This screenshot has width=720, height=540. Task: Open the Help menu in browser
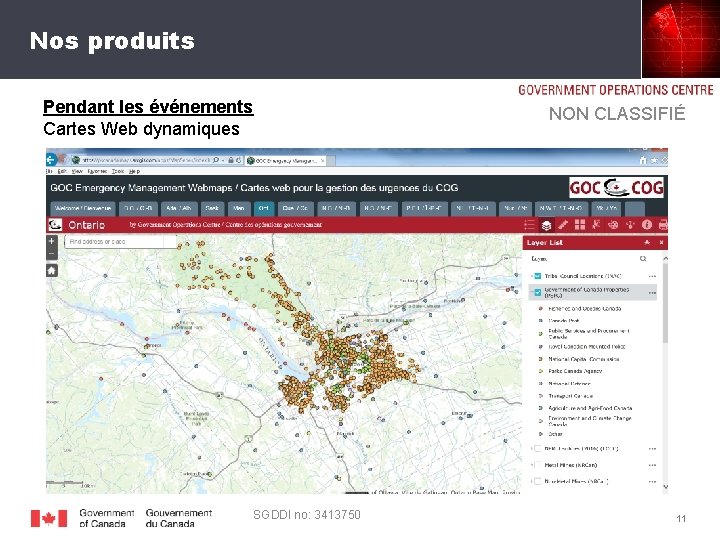pyautogui.click(x=134, y=171)
